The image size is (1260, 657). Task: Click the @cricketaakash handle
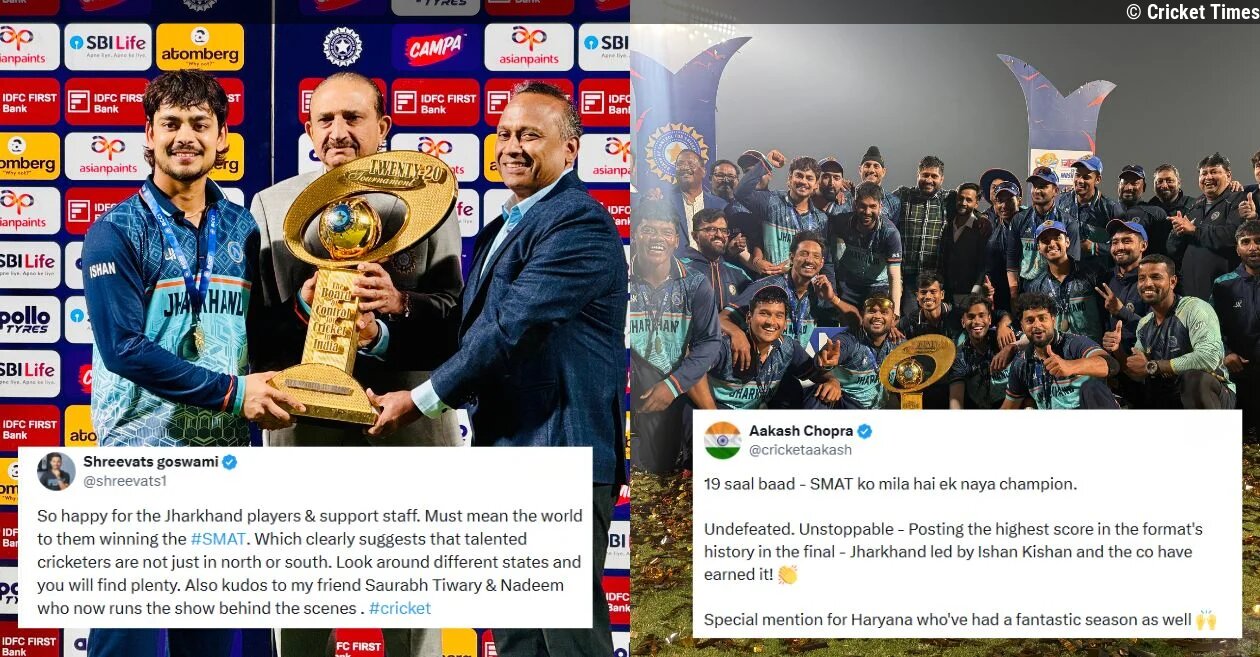(803, 451)
